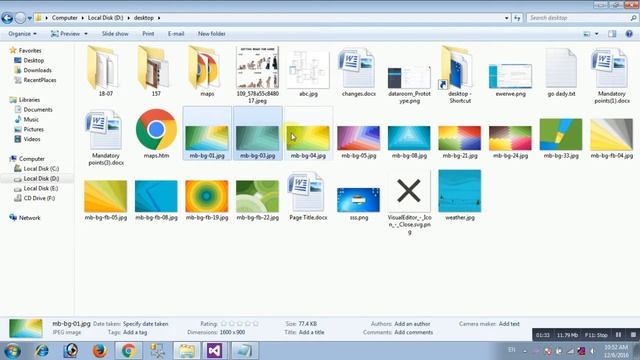Screen dimensions: 640x360
Task: Open the address bar history dropdown
Action: click(507, 18)
